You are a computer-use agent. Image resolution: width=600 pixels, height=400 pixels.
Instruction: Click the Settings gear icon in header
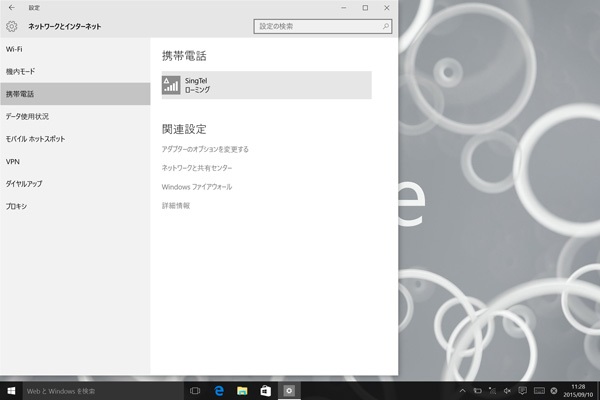[x=11, y=26]
